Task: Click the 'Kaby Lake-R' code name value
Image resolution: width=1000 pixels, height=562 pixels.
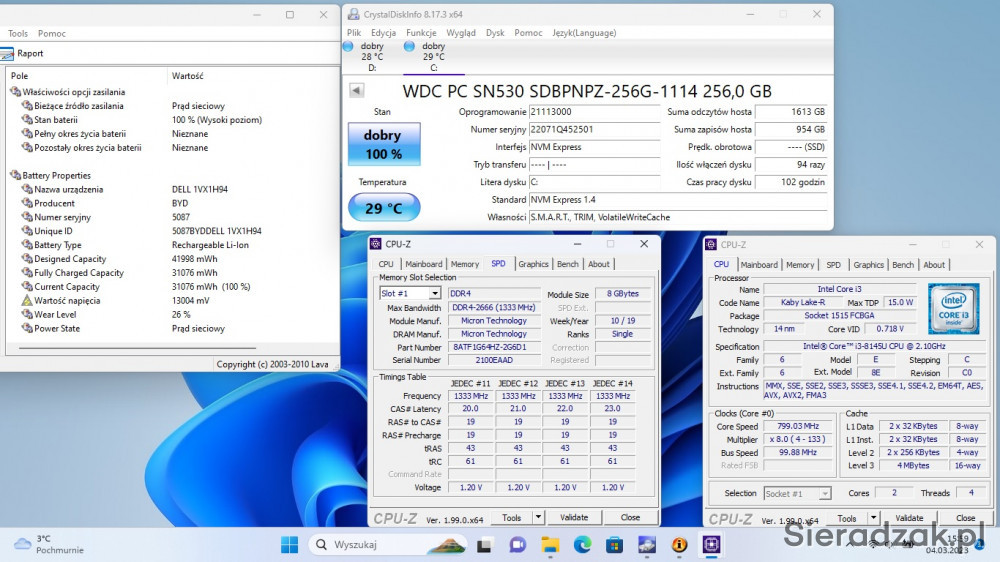Action: [x=803, y=302]
